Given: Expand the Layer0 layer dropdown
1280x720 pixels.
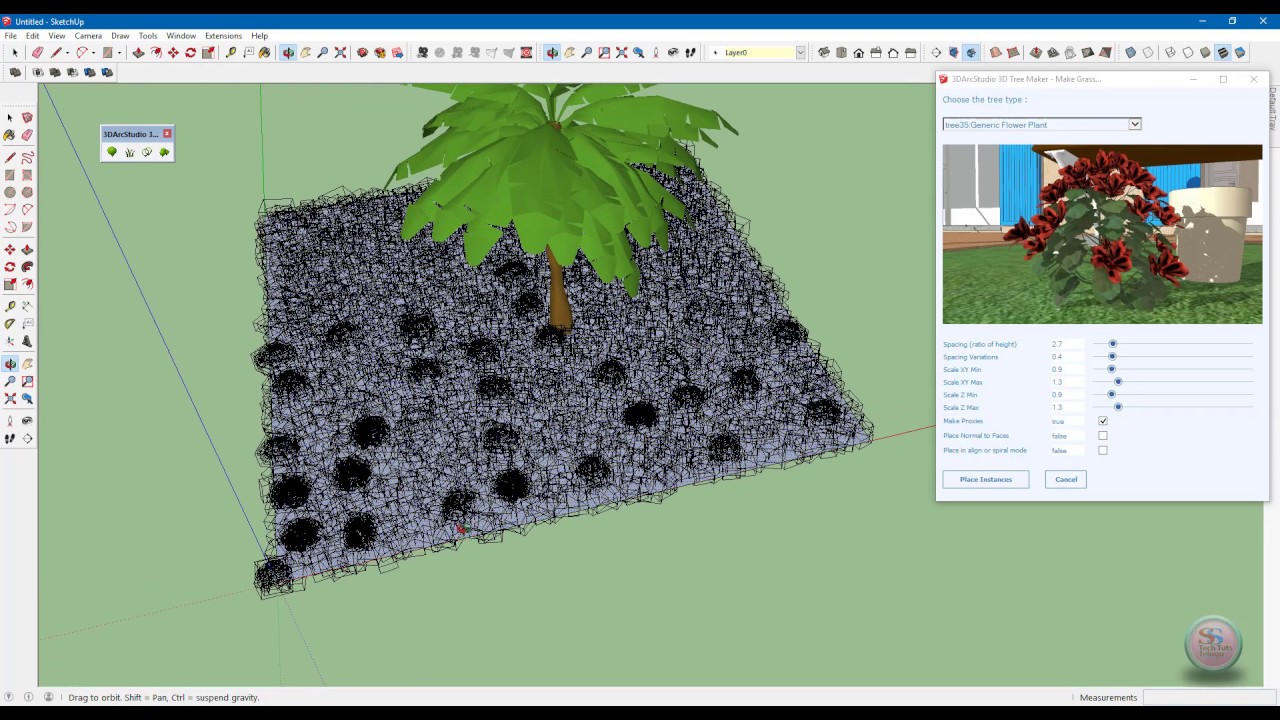Looking at the screenshot, I should pos(801,52).
